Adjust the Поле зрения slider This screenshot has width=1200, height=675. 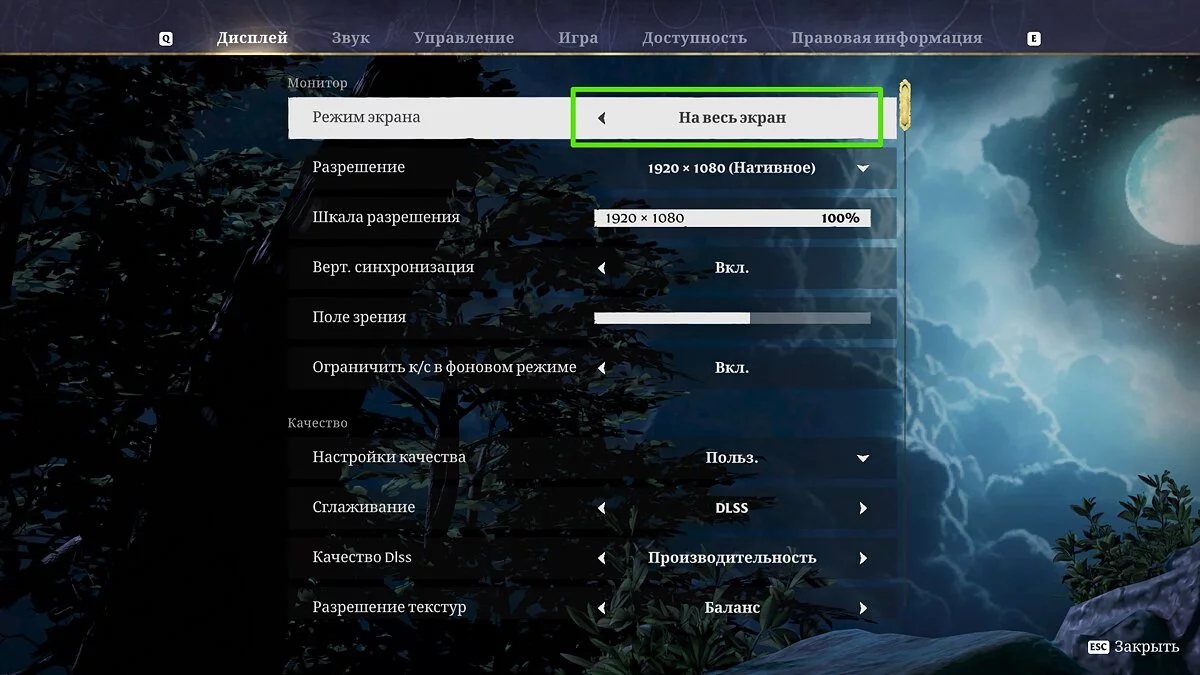tap(732, 318)
